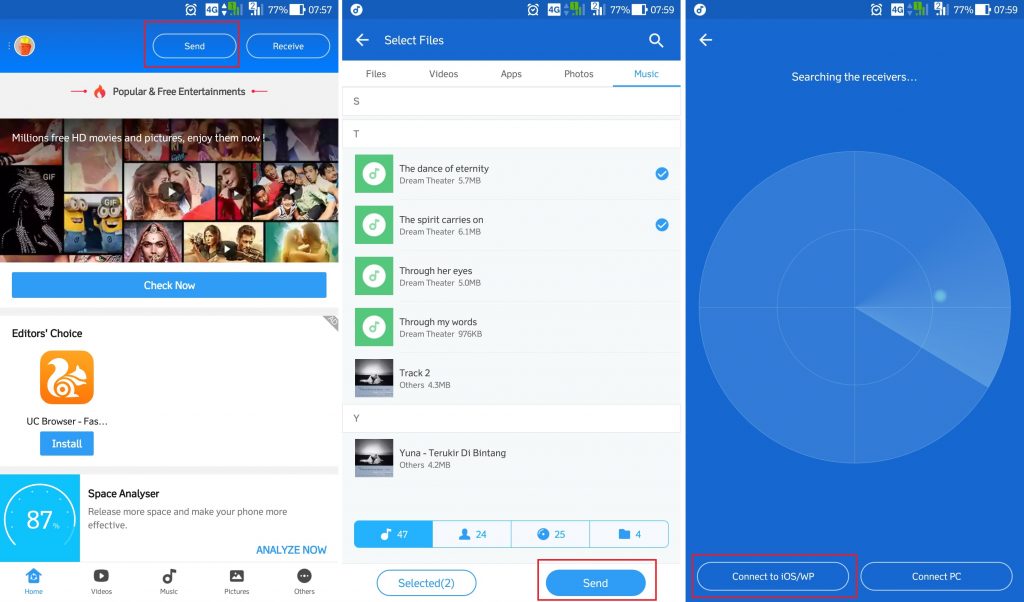Open the Selected(2) list
The height and width of the screenshot is (602, 1024).
(x=426, y=583)
